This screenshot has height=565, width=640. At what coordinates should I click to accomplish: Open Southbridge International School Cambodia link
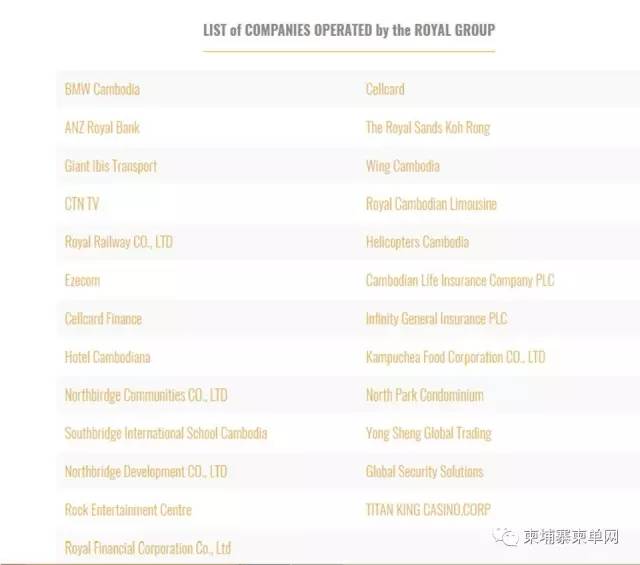[x=166, y=433]
